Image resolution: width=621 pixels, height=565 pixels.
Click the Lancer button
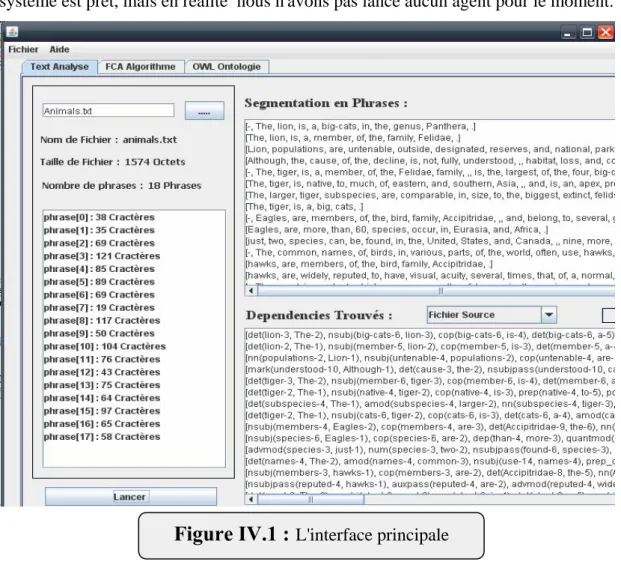click(131, 497)
